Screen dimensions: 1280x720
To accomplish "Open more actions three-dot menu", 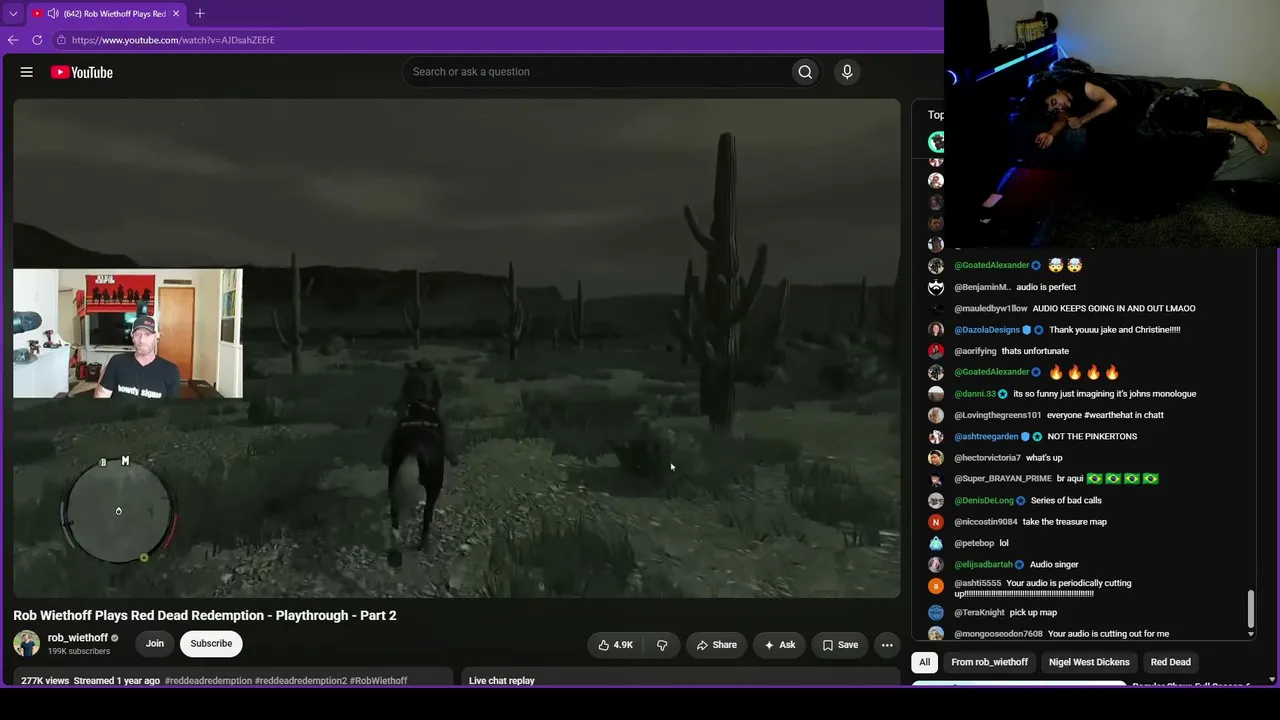I will (x=887, y=645).
